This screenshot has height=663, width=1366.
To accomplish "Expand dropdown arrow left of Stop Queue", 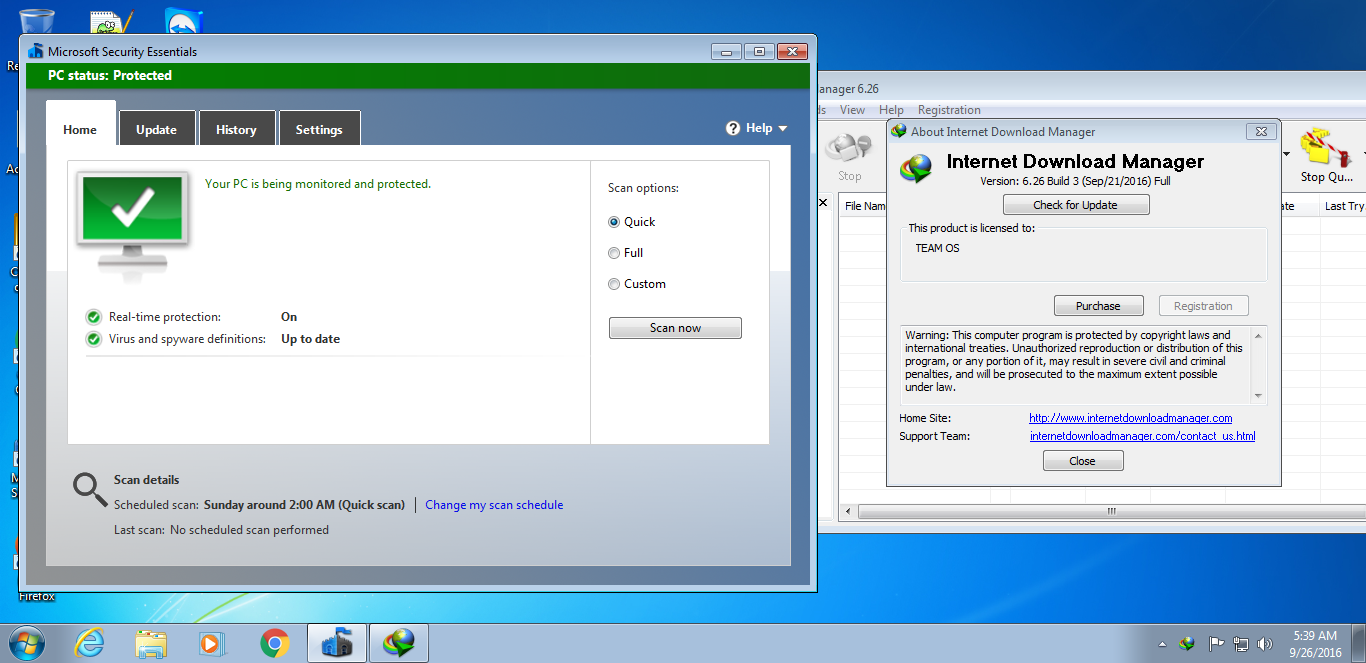I will pyautogui.click(x=1286, y=154).
